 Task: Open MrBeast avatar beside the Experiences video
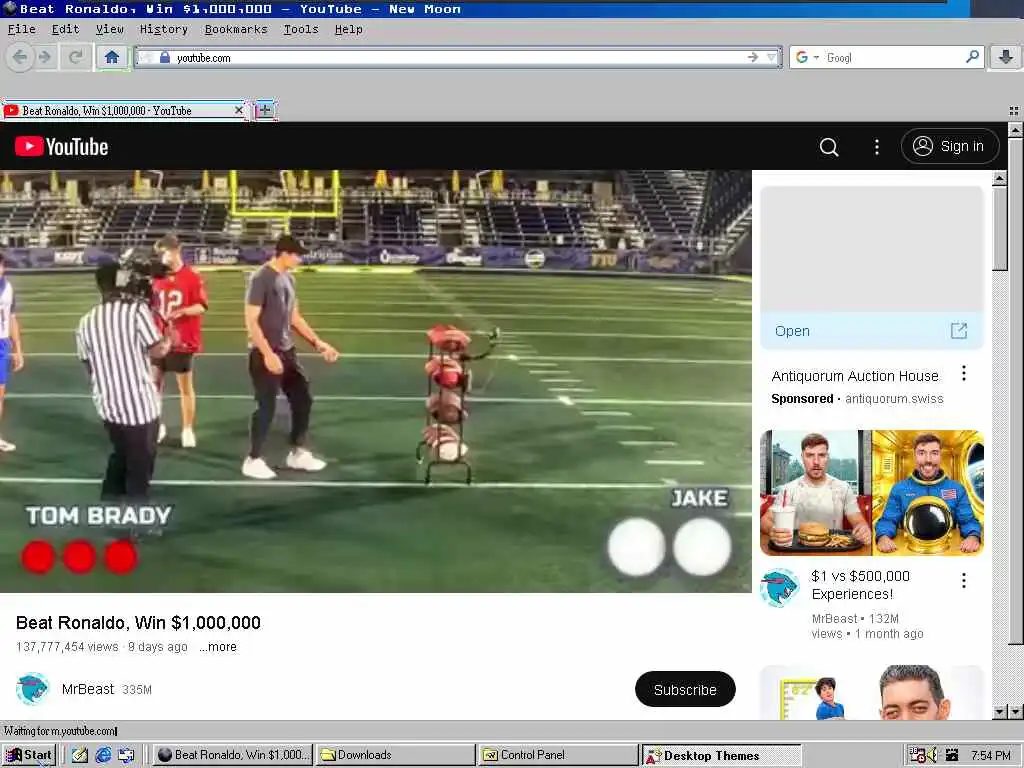[x=780, y=587]
